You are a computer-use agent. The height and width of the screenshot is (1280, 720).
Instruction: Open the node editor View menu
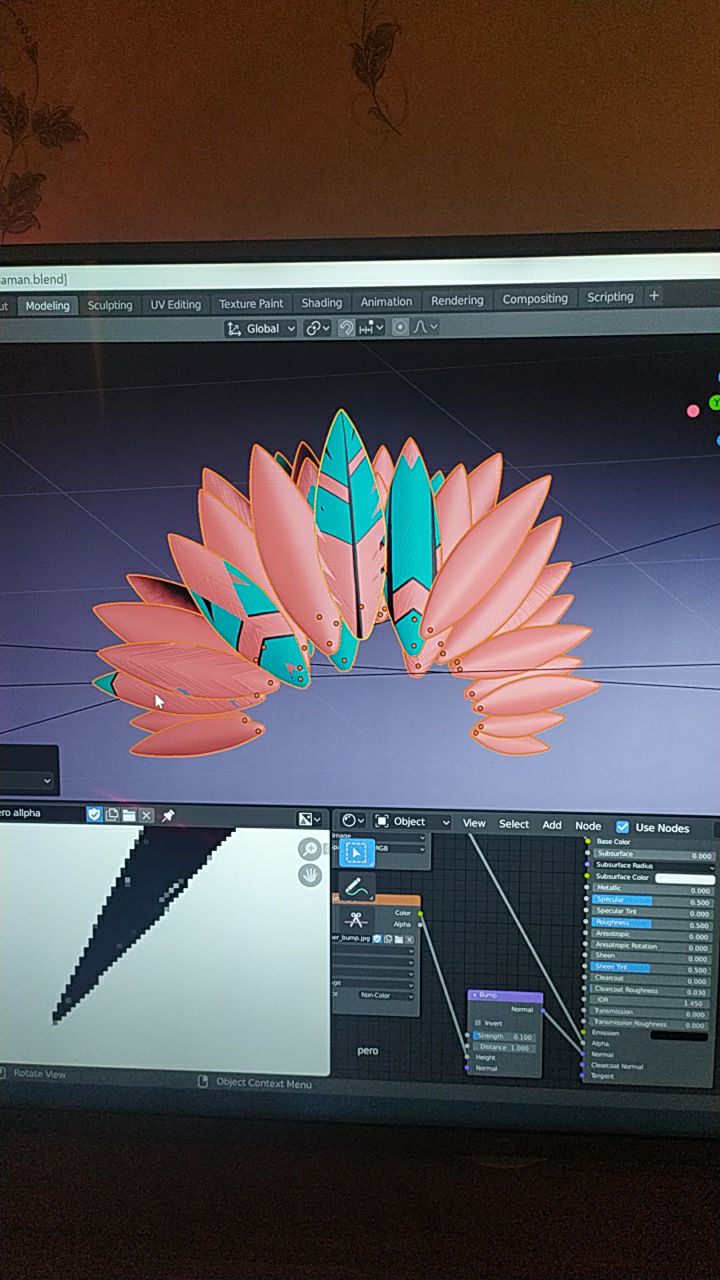(x=474, y=823)
